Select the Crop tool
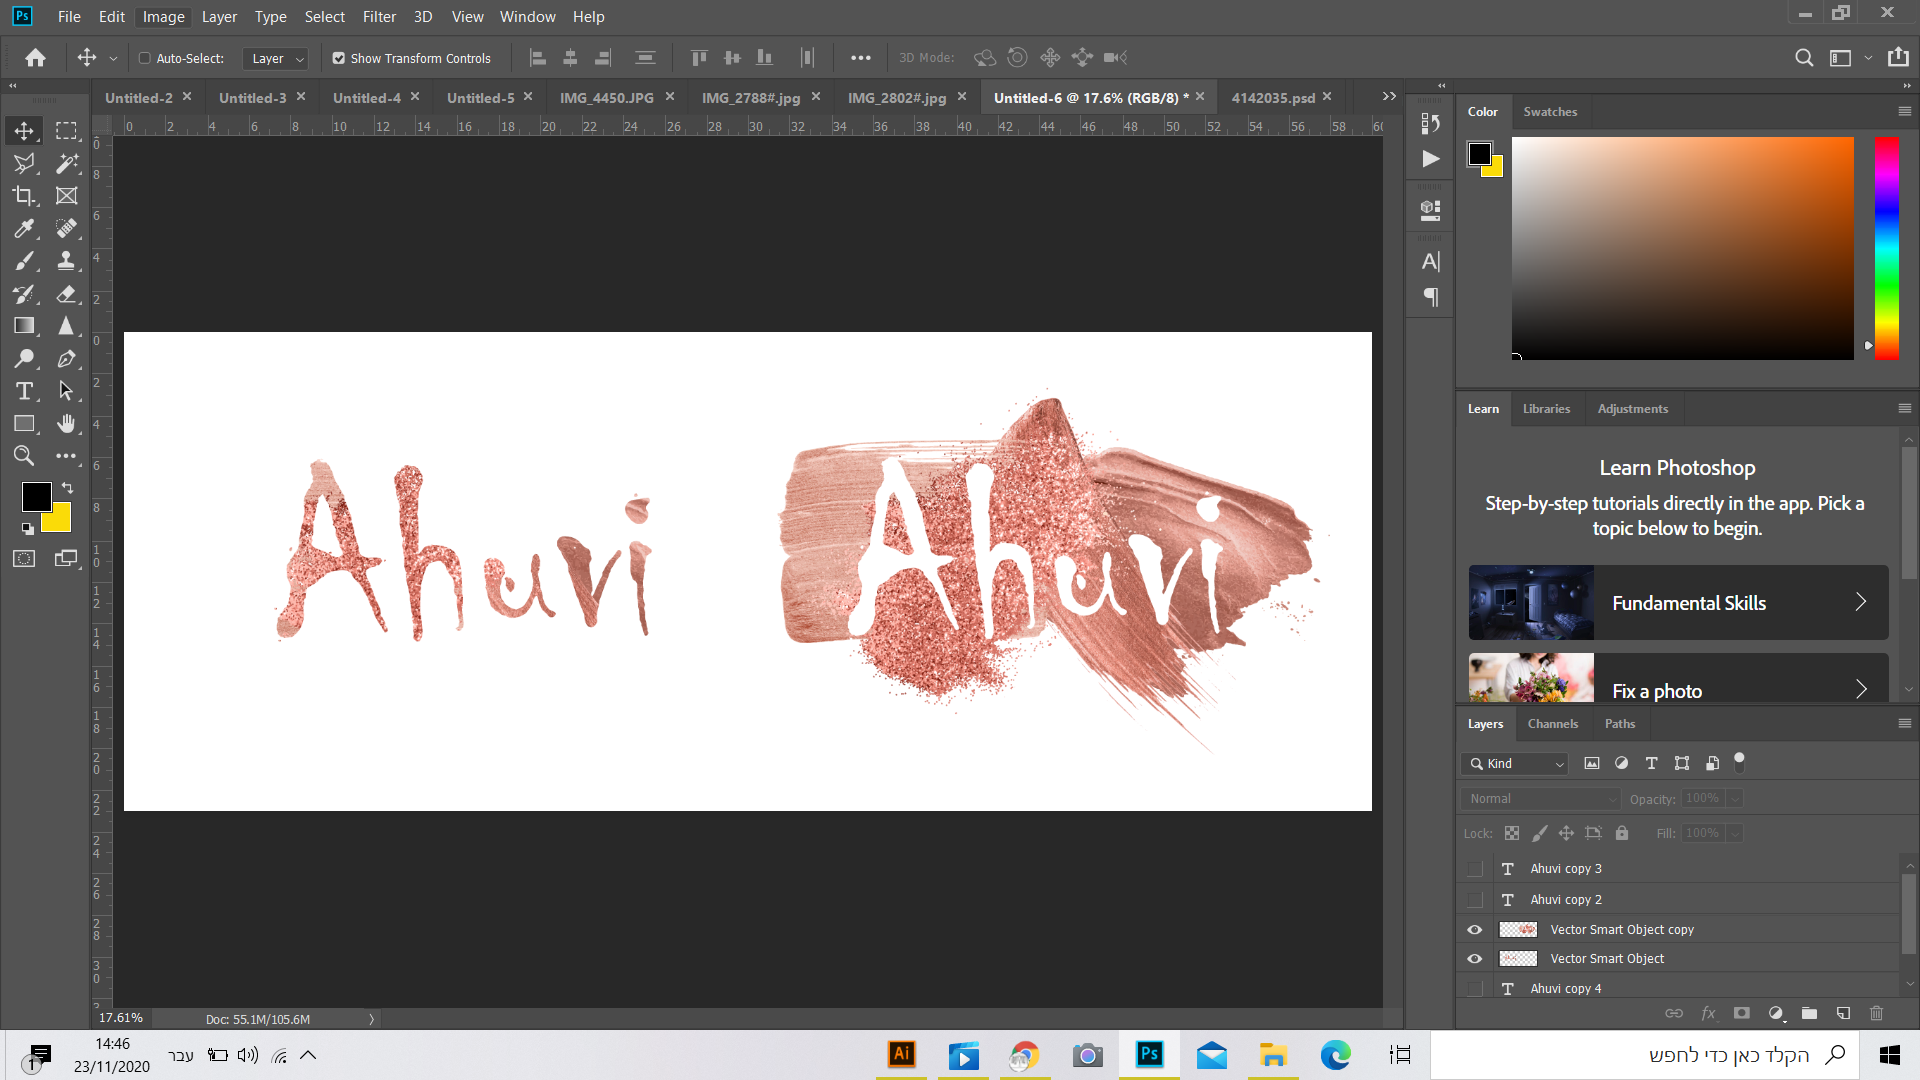Image resolution: width=1920 pixels, height=1080 pixels. tap(24, 196)
